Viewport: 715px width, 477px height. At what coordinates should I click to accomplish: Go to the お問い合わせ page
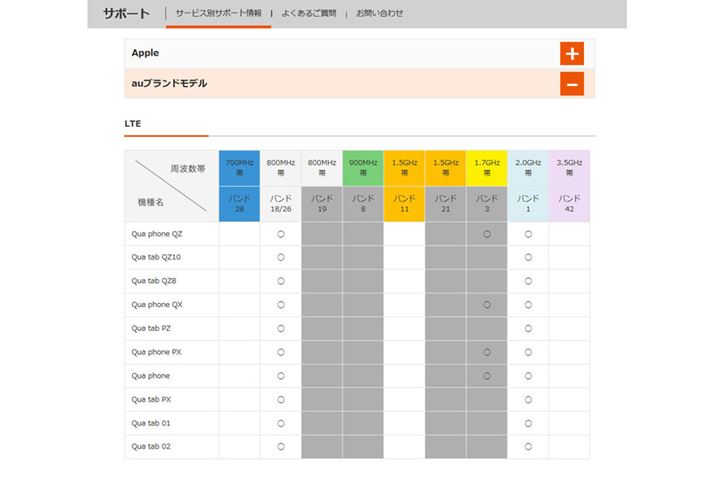(x=380, y=13)
